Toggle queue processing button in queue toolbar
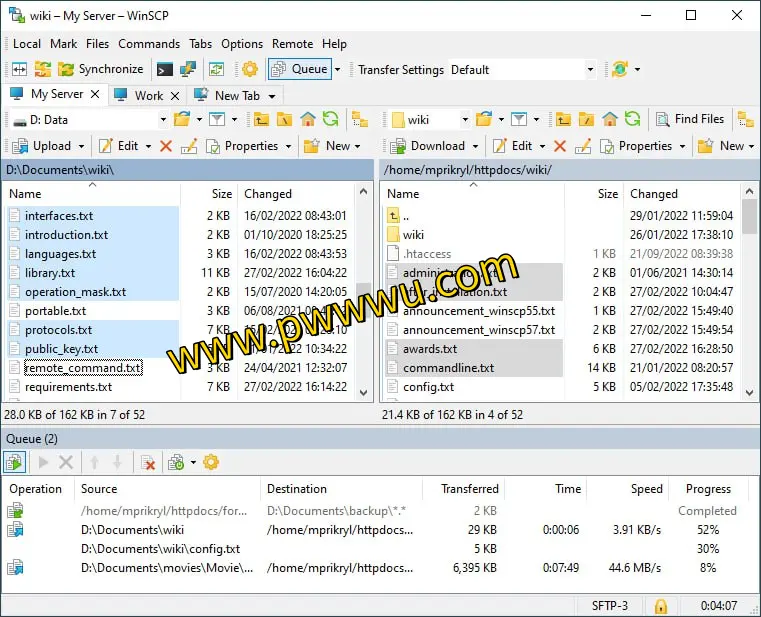This screenshot has width=761, height=617. coord(14,462)
